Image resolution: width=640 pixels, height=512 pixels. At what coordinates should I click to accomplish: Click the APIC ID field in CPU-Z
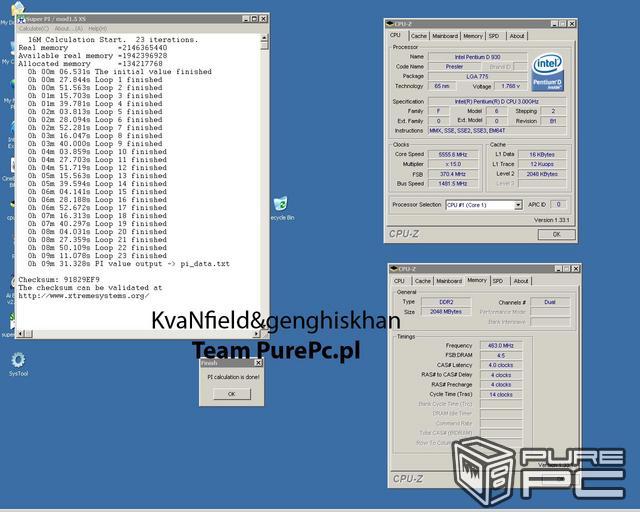coord(558,205)
